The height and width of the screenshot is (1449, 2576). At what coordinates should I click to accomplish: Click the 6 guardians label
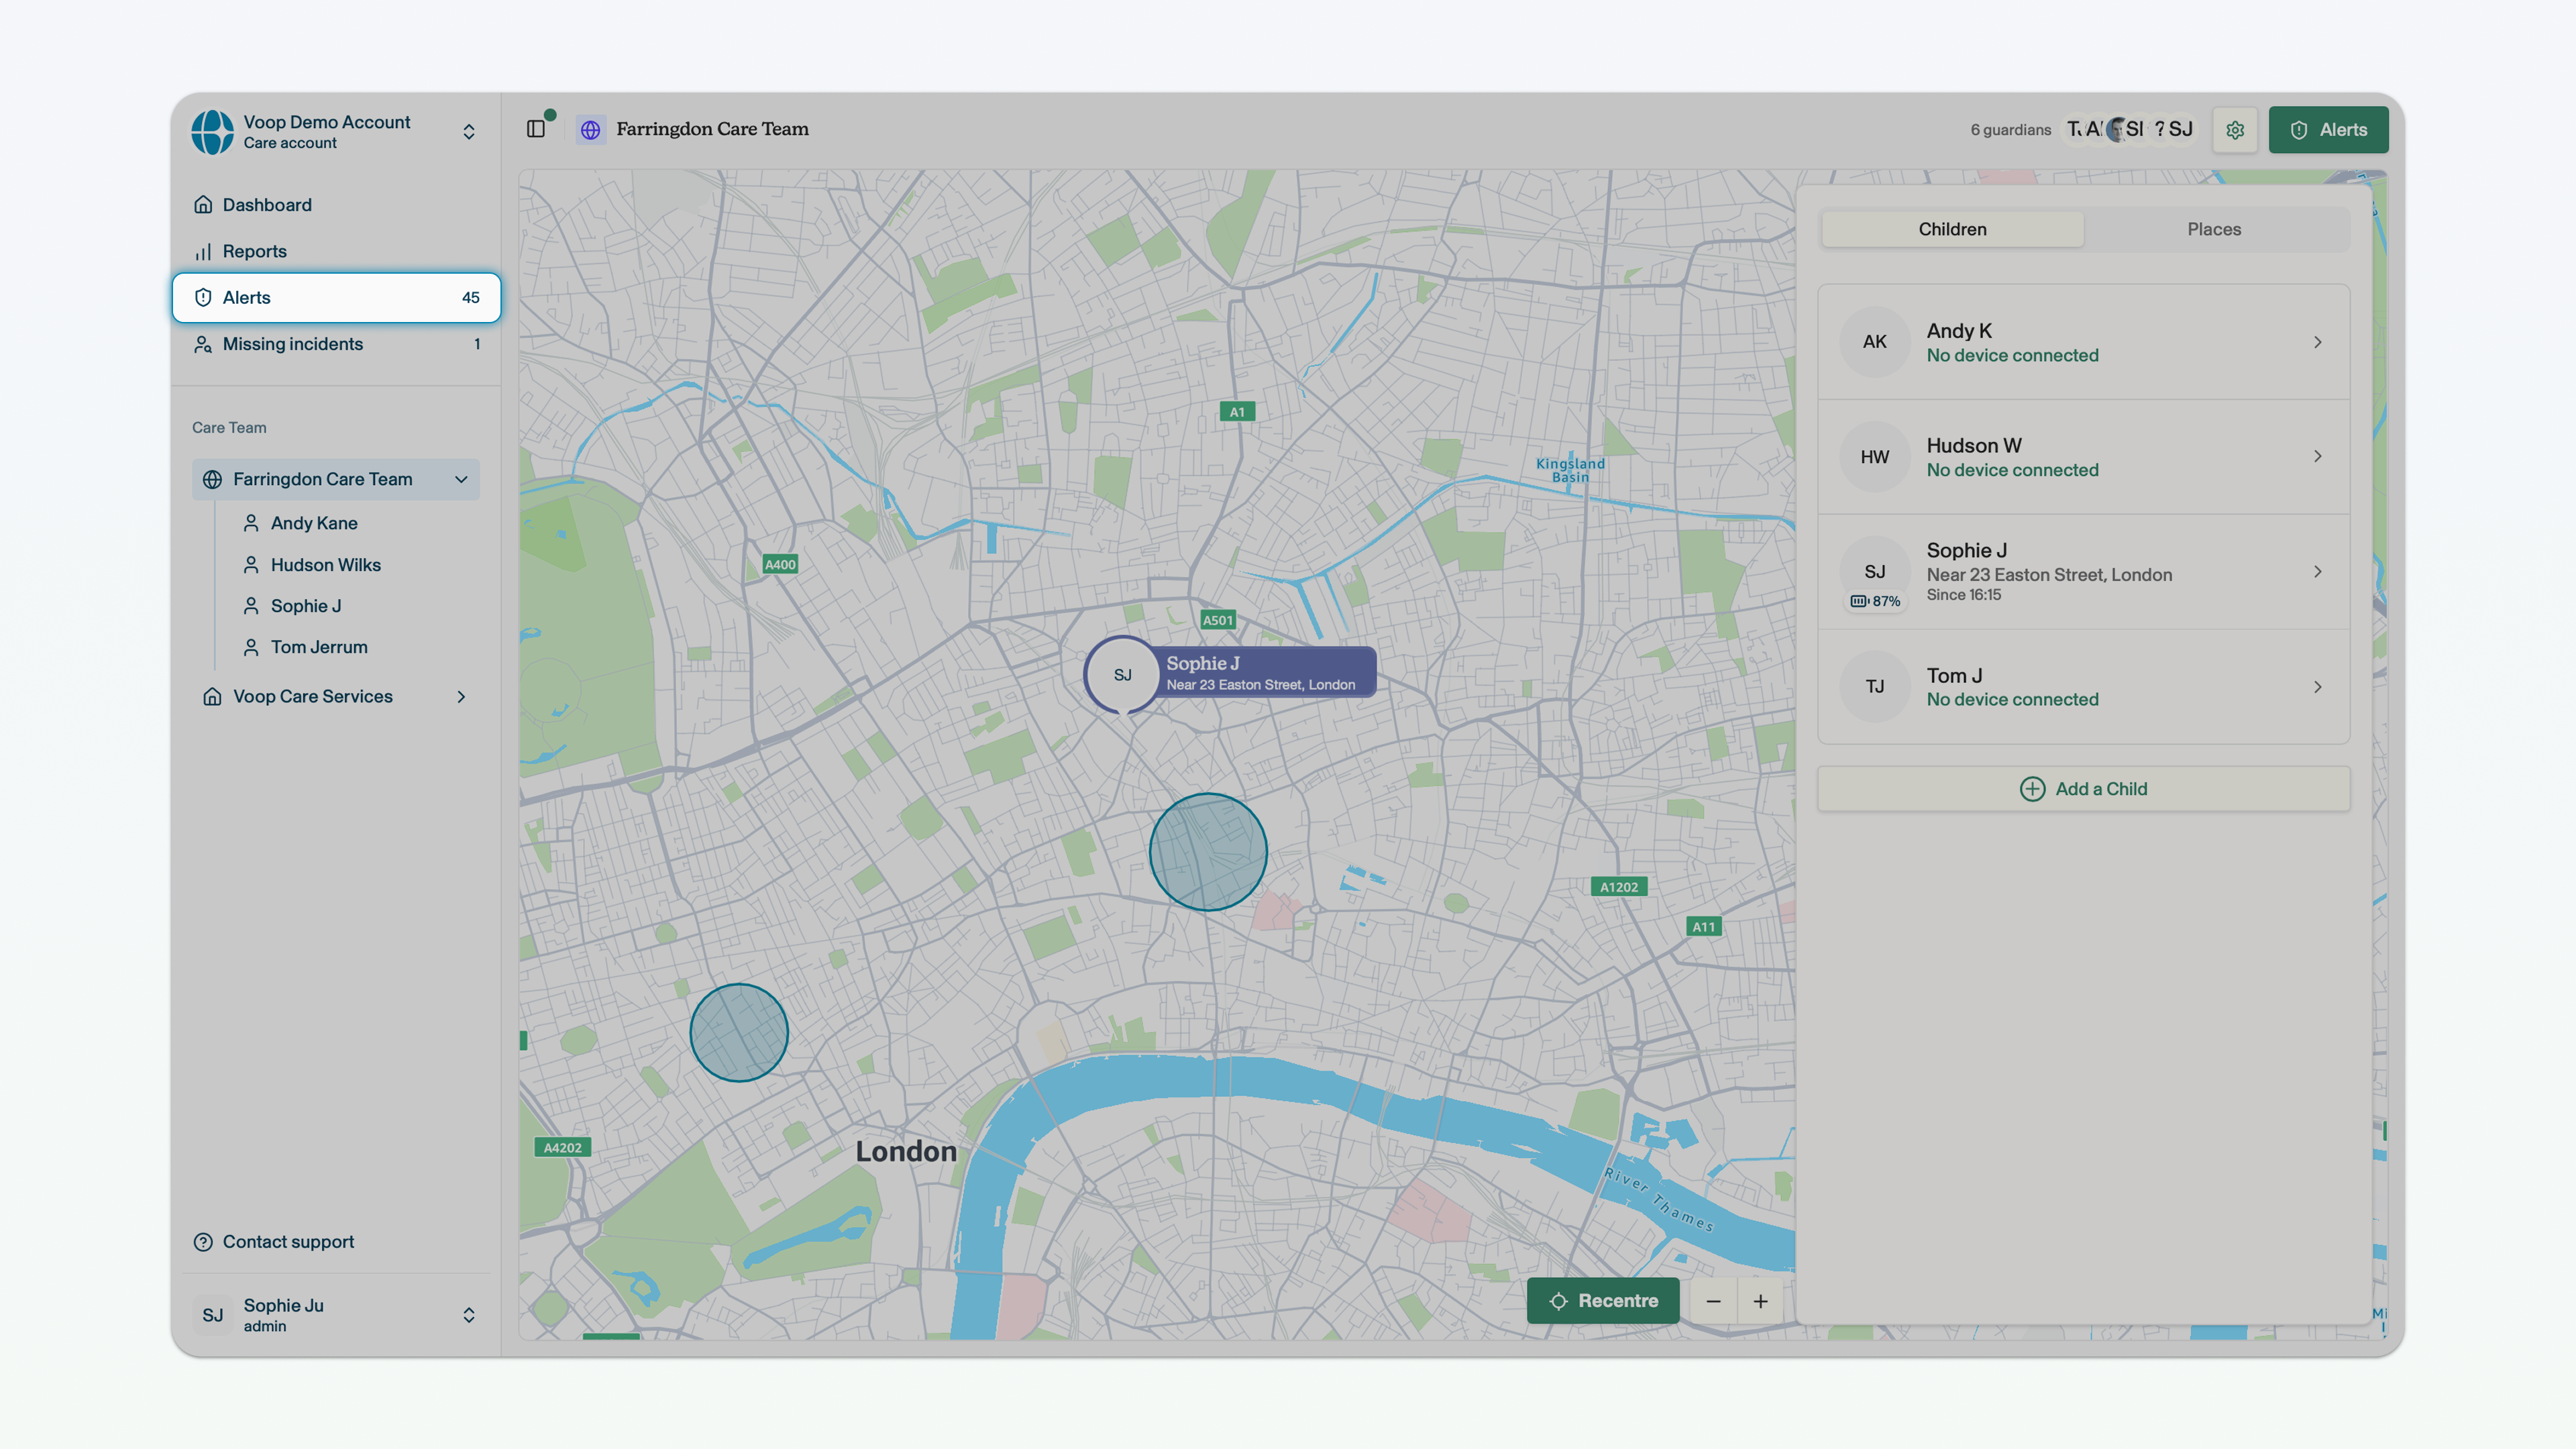tap(2010, 130)
